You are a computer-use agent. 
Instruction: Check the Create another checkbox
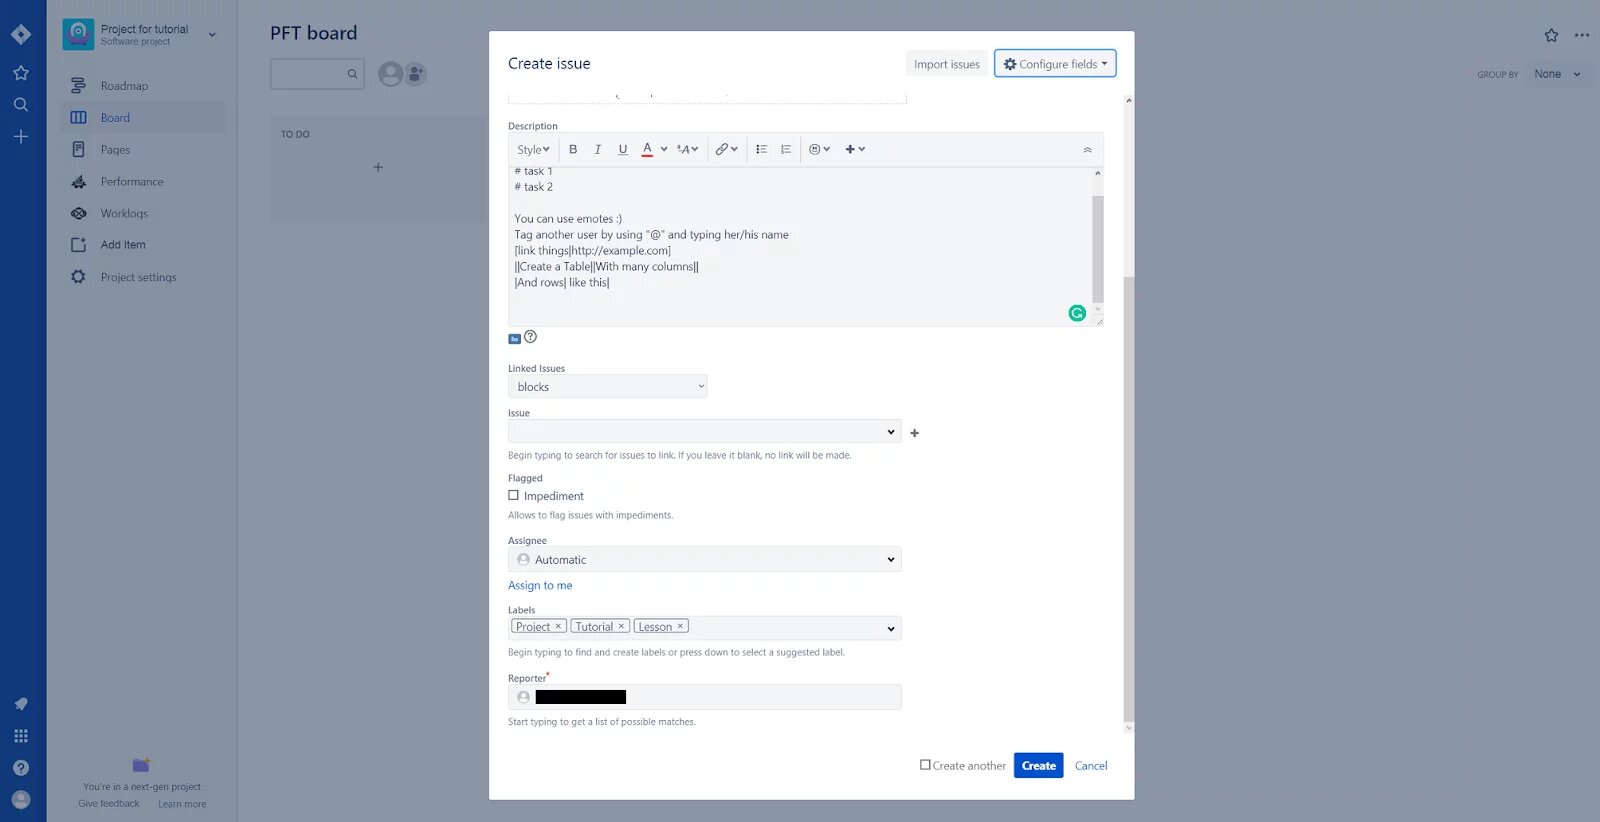pos(925,765)
